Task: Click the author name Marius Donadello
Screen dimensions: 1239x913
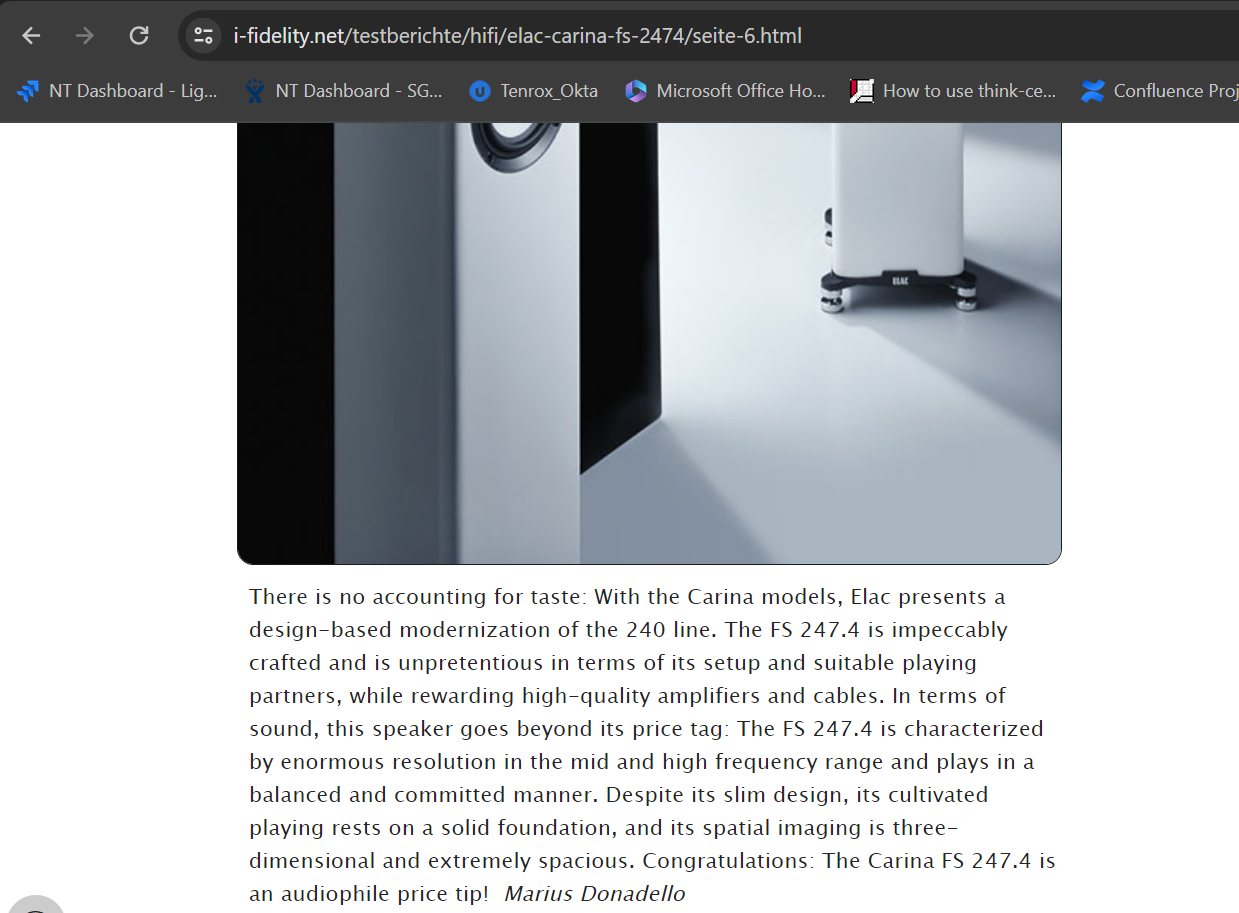Action: 595,893
